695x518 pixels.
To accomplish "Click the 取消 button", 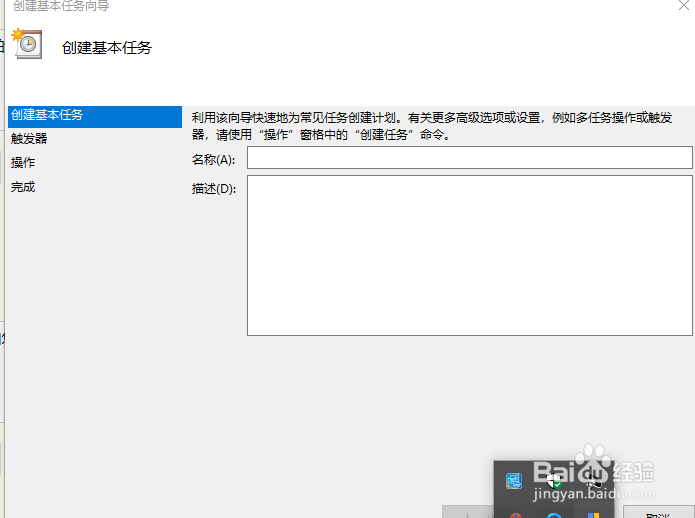I will tap(658, 512).
